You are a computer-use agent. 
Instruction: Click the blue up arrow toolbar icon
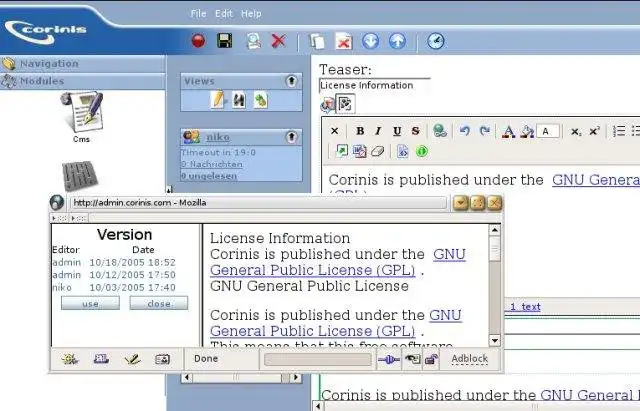397,41
